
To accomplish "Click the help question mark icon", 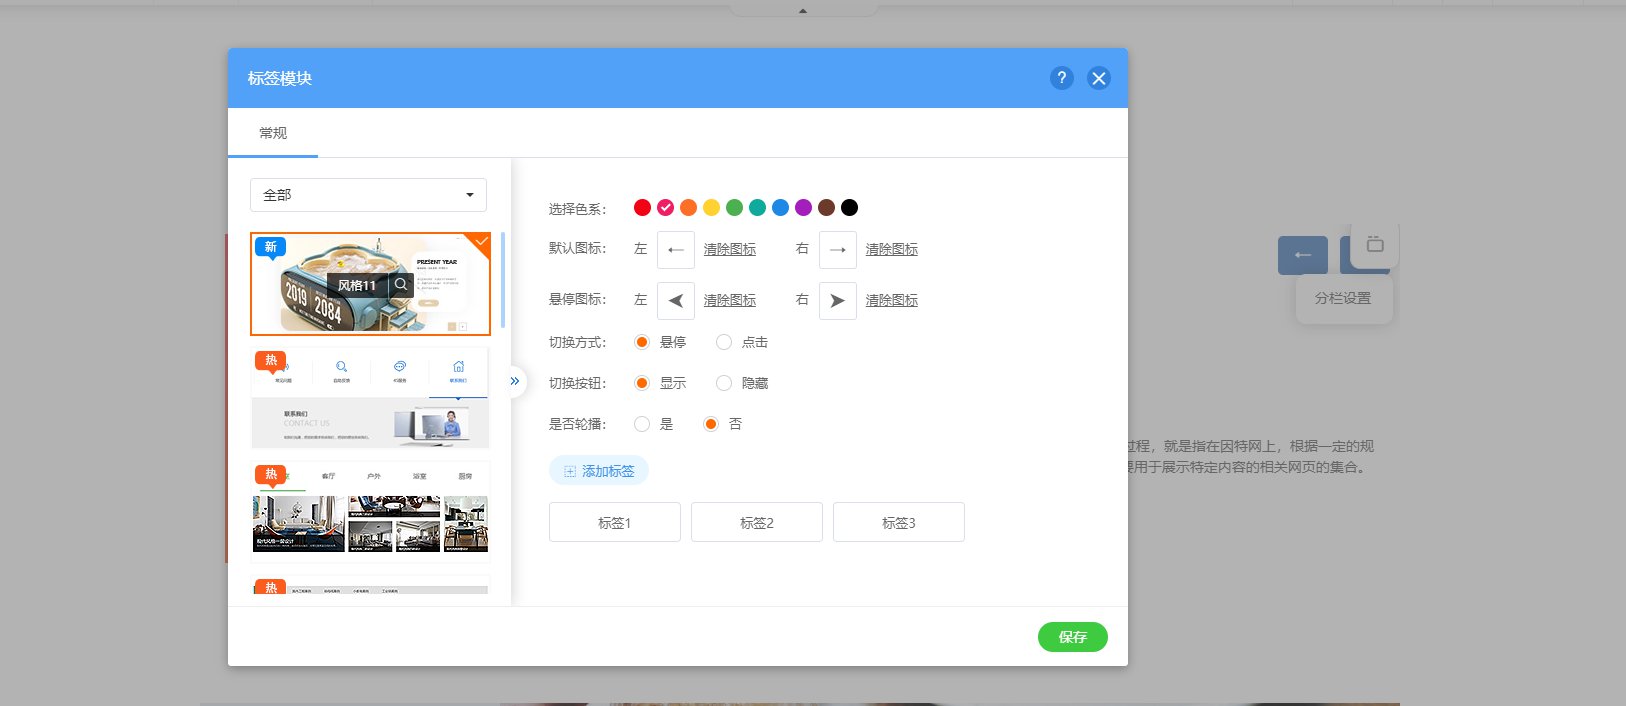I will click(x=1062, y=78).
